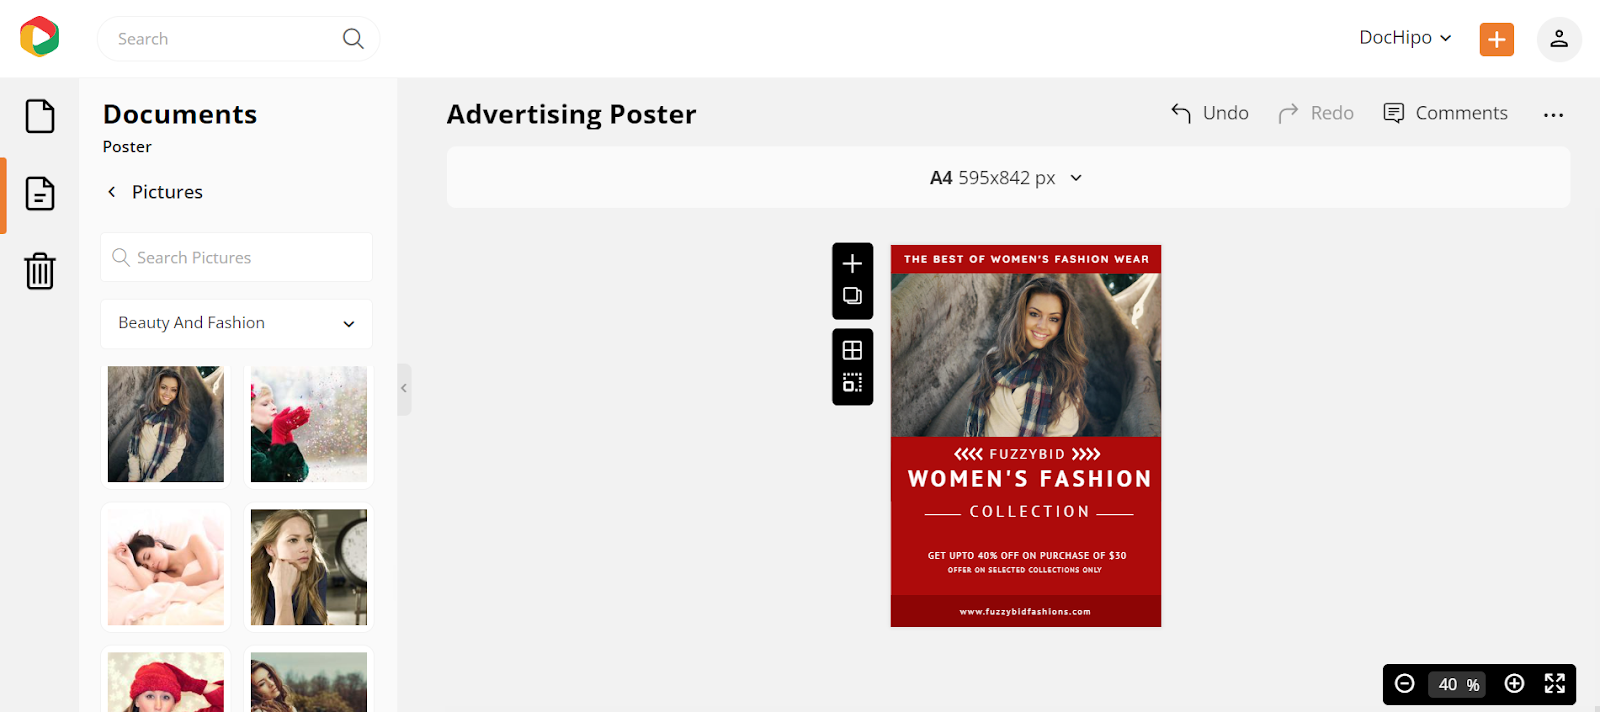
Task: Click the fullscreen expand icon
Action: [1554, 684]
